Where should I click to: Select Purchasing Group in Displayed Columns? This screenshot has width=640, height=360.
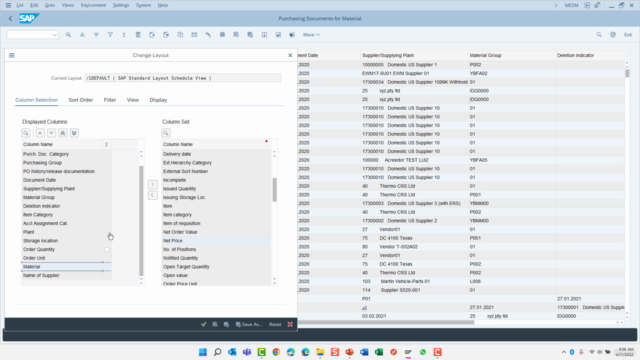pyautogui.click(x=62, y=163)
